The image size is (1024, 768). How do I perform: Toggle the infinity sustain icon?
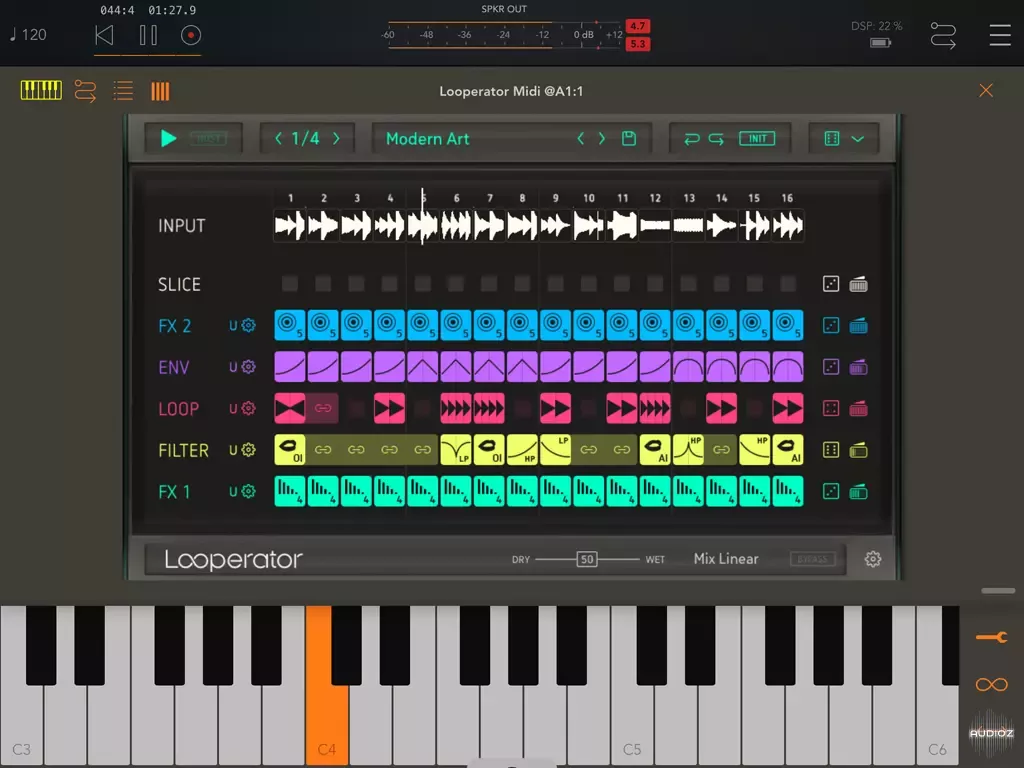[991, 684]
